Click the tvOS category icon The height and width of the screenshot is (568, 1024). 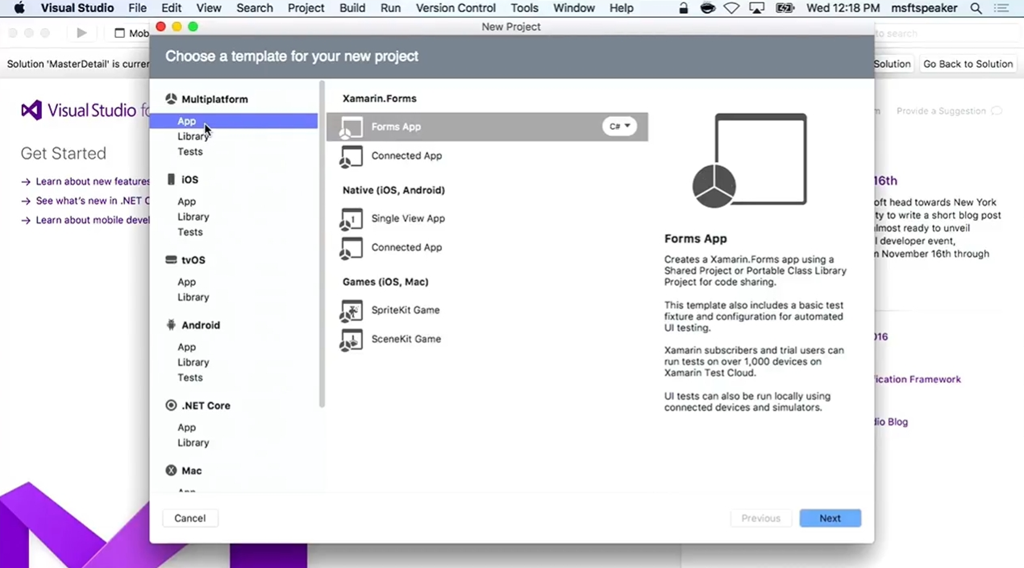(x=171, y=260)
